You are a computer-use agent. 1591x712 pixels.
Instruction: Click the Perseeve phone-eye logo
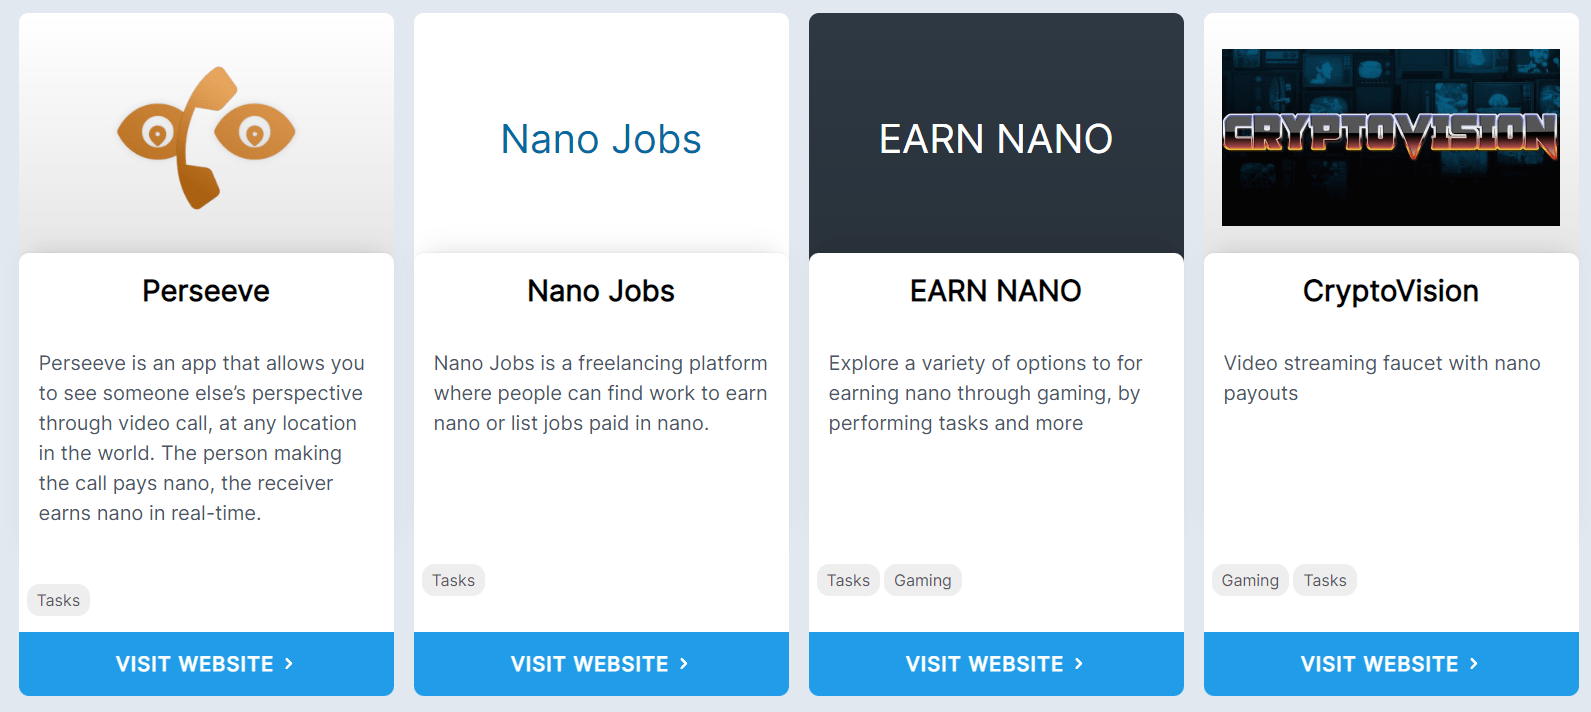[x=206, y=138]
